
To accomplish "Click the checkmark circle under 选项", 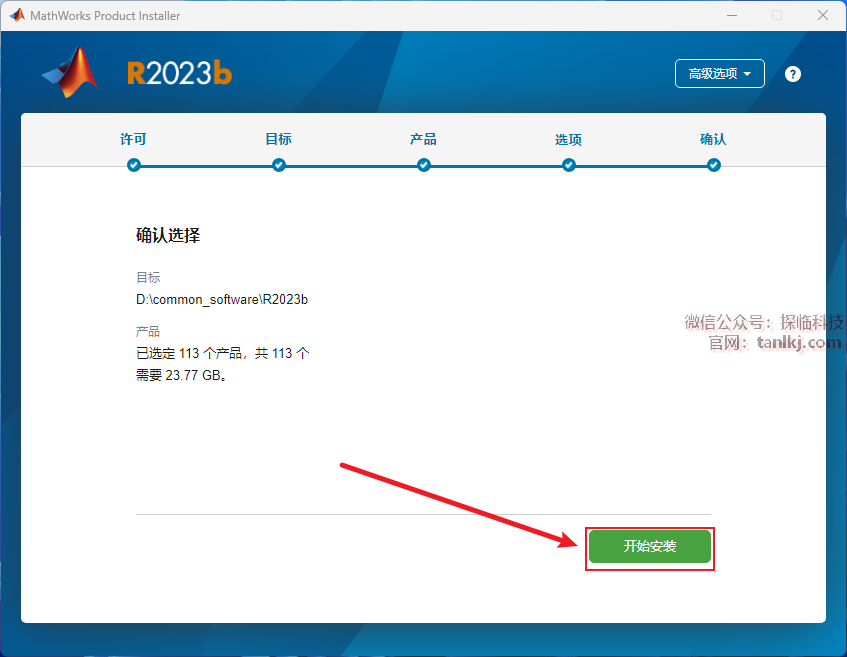I will point(569,165).
